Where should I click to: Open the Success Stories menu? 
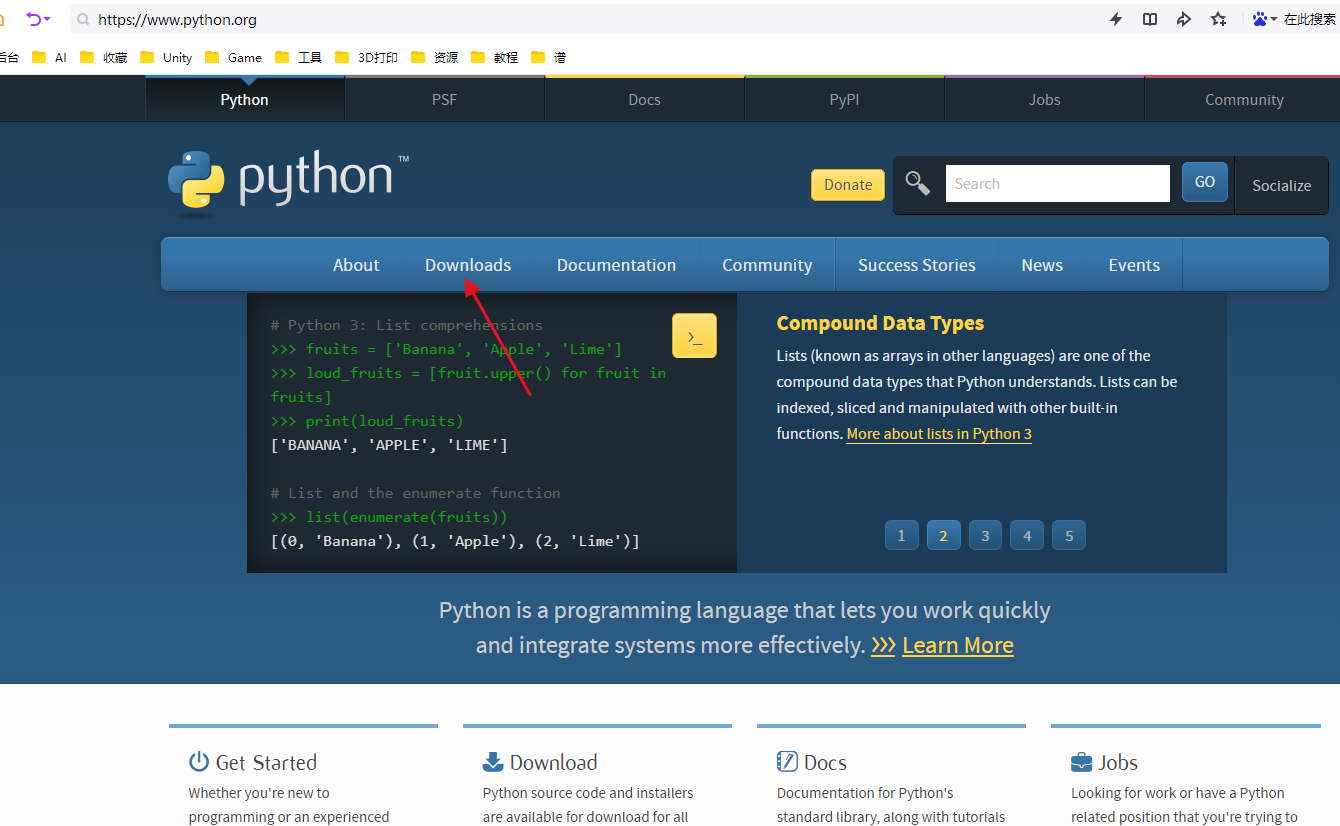click(917, 265)
